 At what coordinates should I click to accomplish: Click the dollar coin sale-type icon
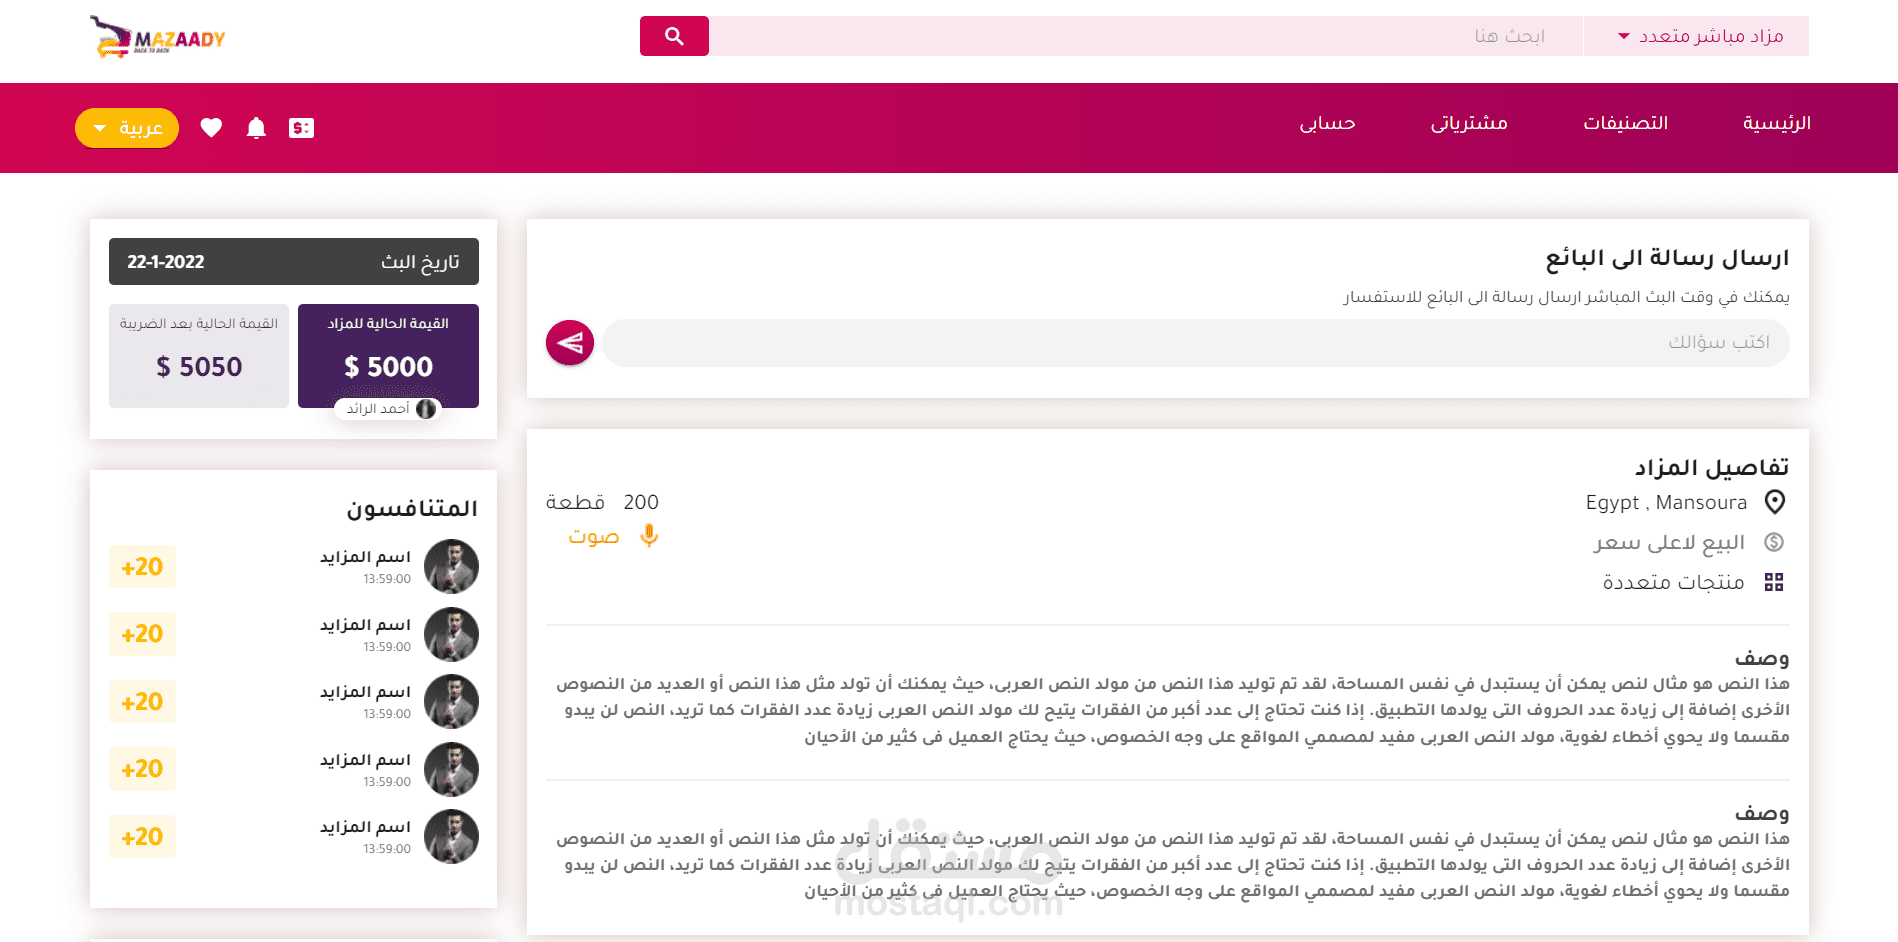[x=1774, y=542]
